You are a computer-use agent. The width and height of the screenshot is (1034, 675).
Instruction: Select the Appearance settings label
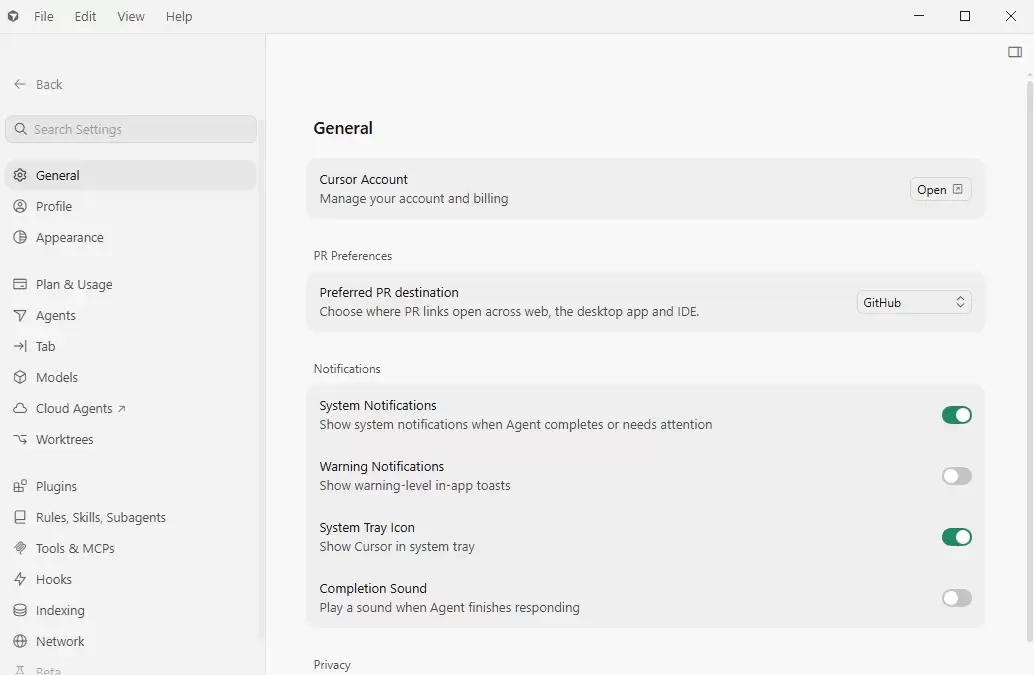[69, 237]
